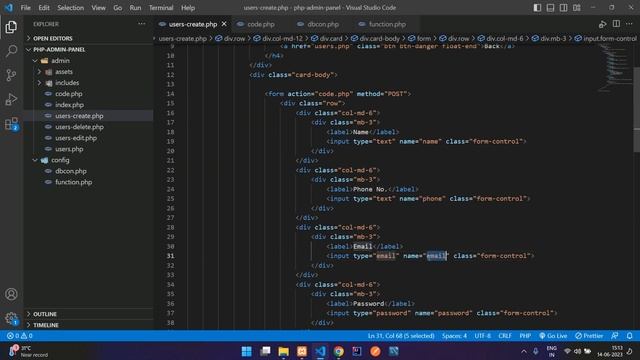
Task: Click the Run file icon in editor toolbar
Action: (602, 24)
